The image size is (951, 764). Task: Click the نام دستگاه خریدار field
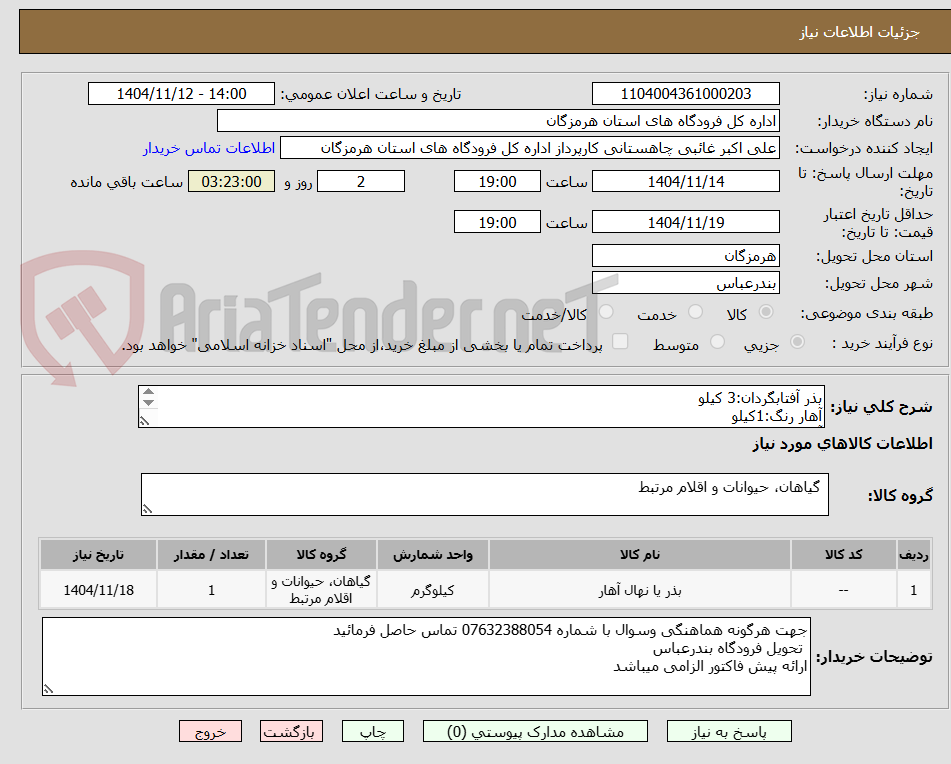pos(498,121)
